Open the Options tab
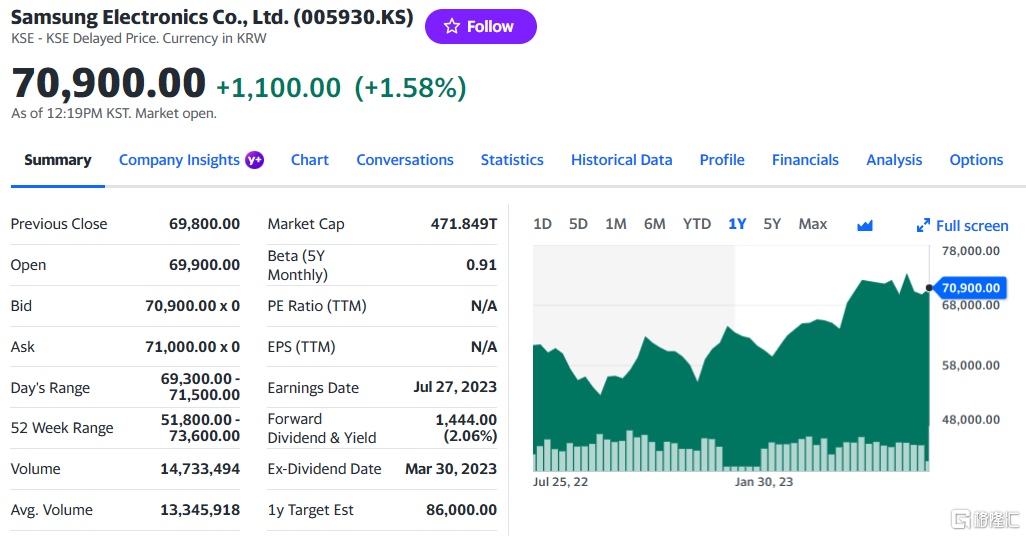The width and height of the screenshot is (1026, 536). pos(976,160)
